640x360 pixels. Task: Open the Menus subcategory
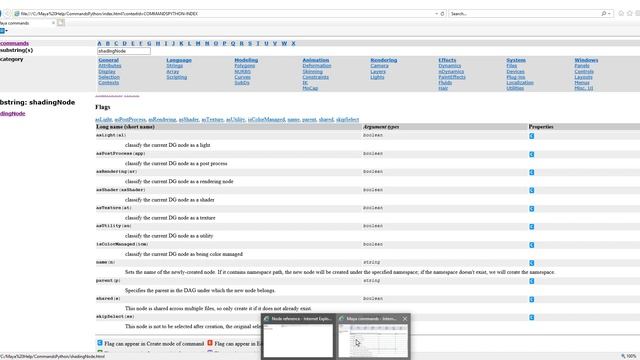click(x=582, y=83)
